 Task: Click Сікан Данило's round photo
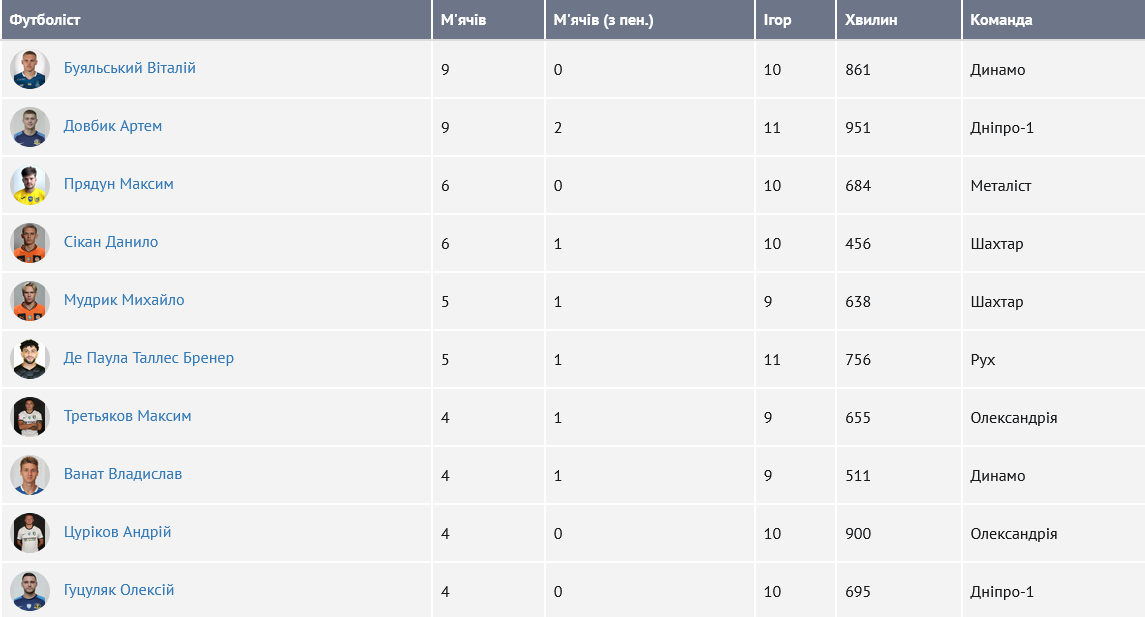tap(30, 243)
